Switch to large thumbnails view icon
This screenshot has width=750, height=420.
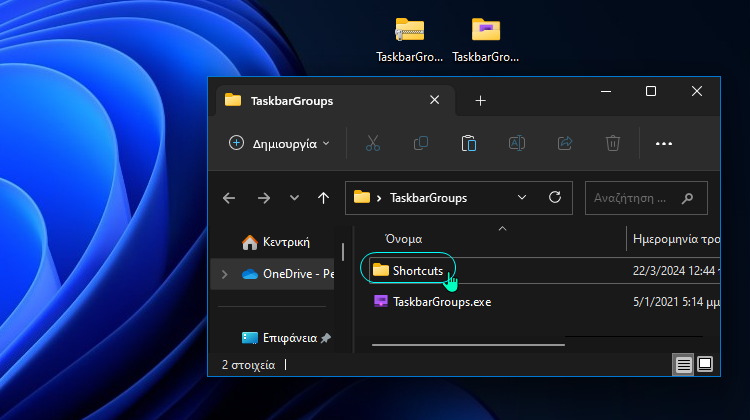click(x=705, y=364)
